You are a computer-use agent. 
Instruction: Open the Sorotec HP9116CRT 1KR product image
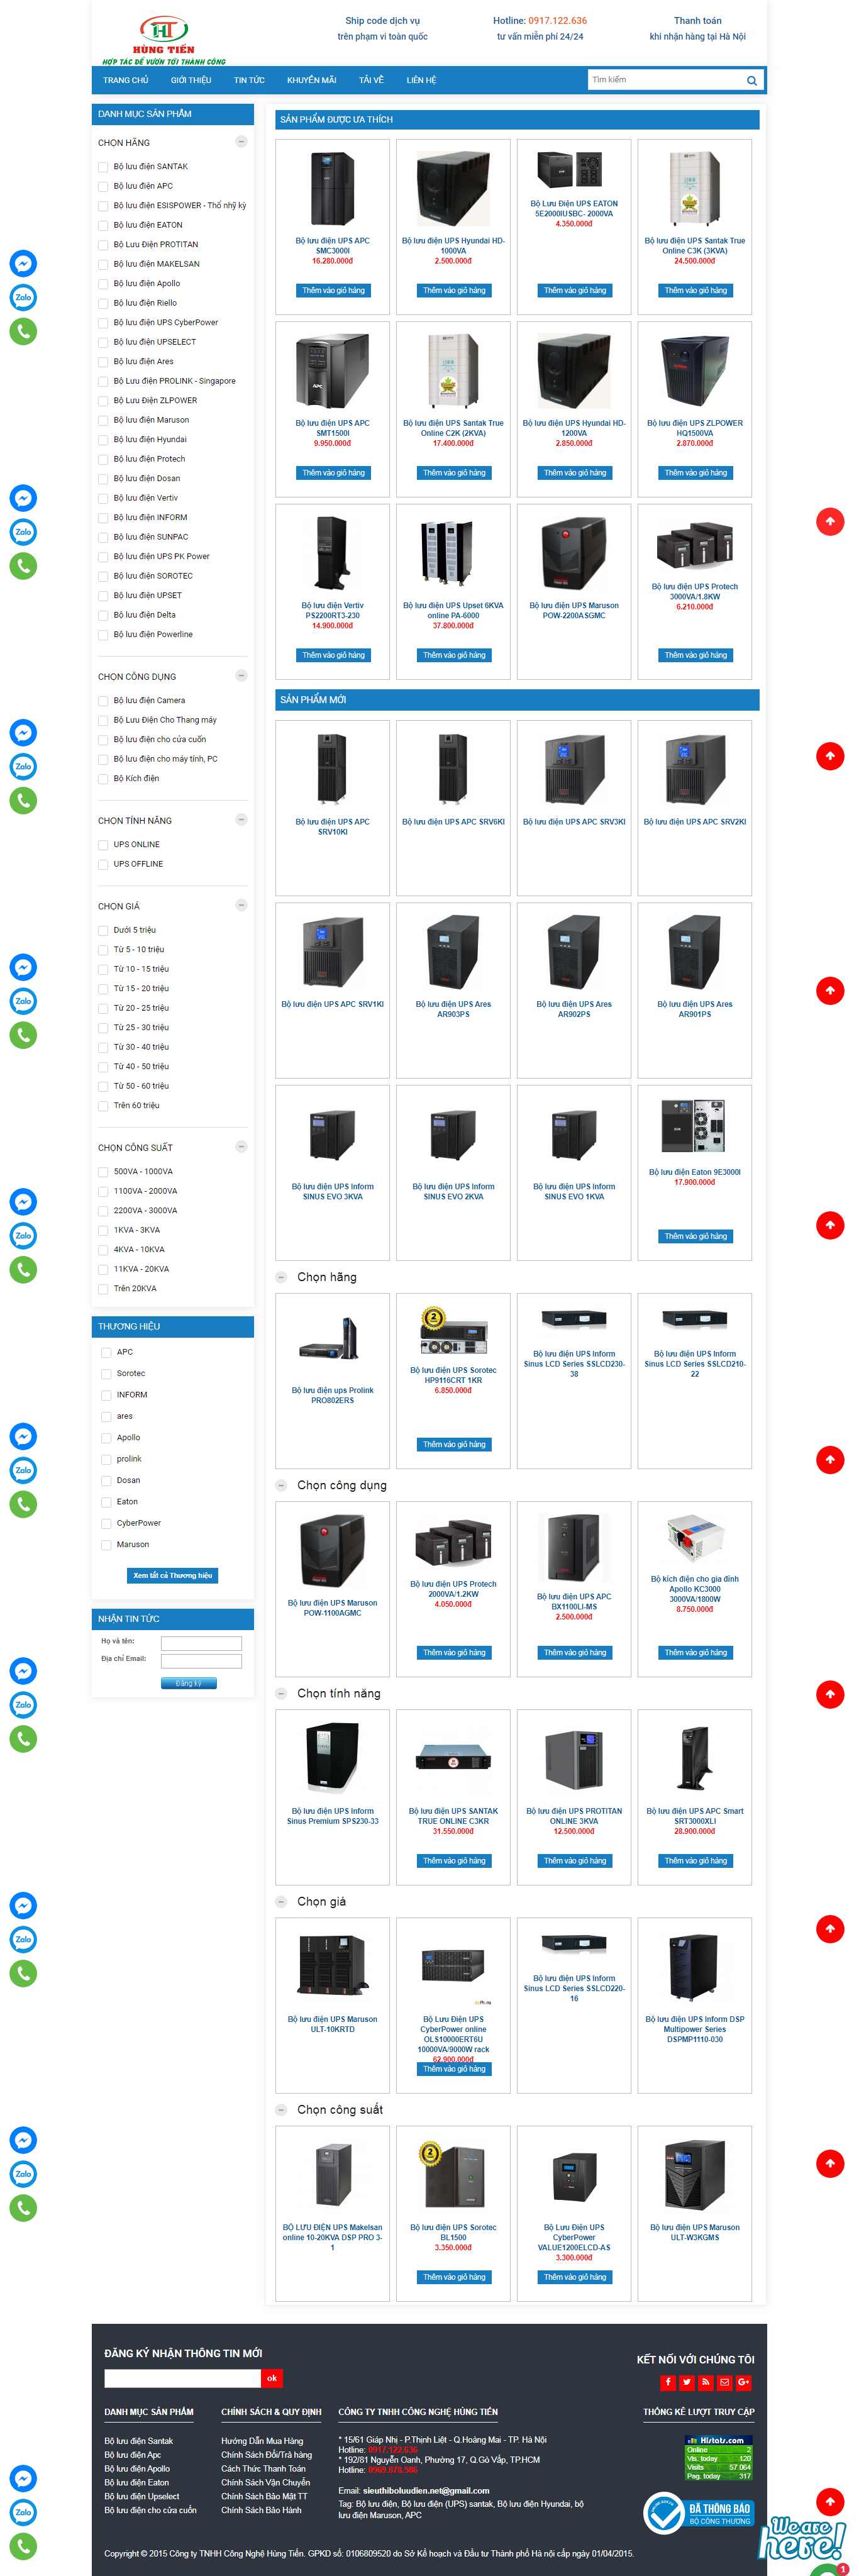pyautogui.click(x=453, y=1330)
